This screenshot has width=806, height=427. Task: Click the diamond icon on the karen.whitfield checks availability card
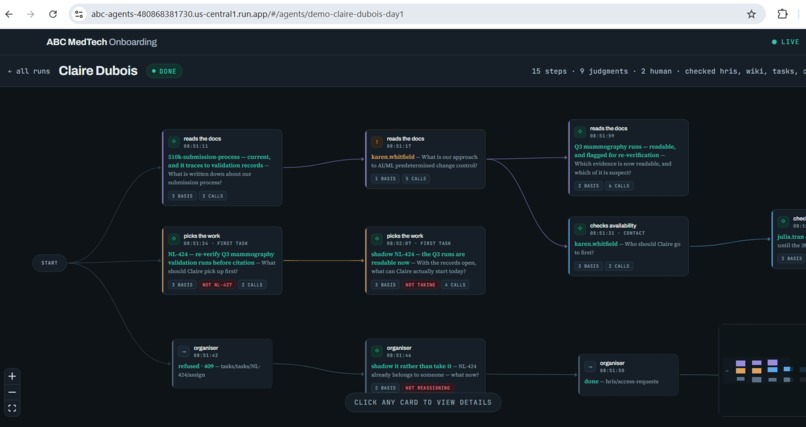click(580, 229)
